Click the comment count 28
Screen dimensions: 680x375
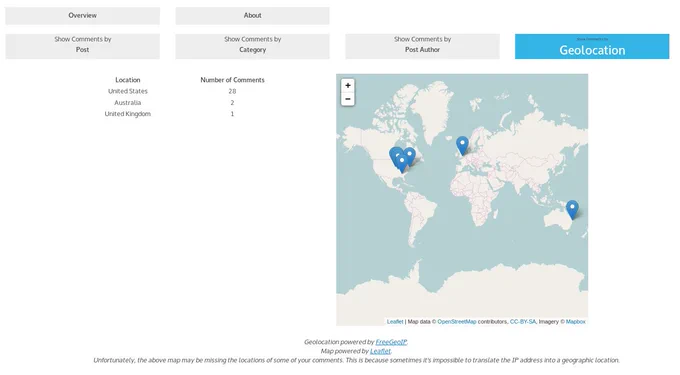232,91
